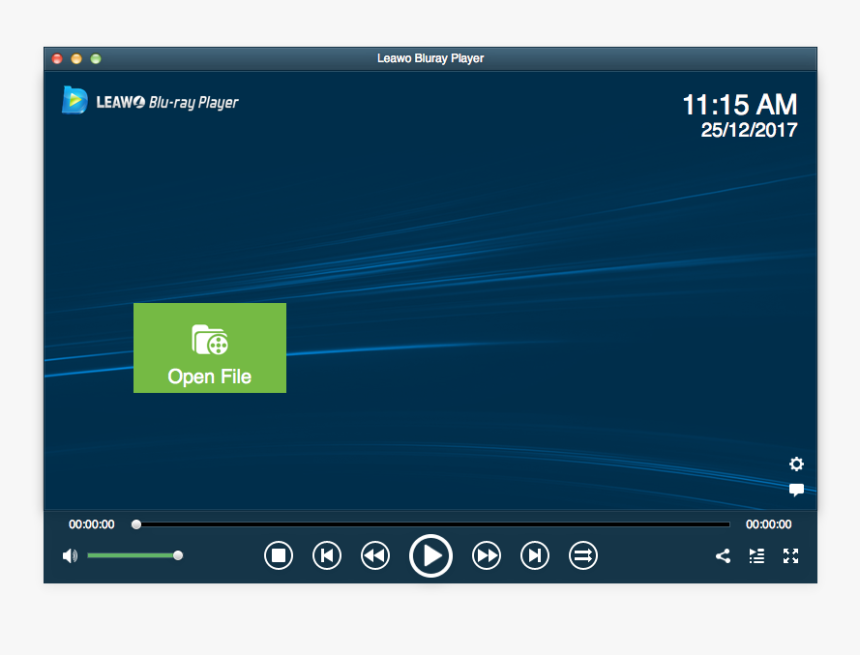Viewport: 860px width, 655px height.
Task: Open the settings gear icon
Action: coord(796,464)
